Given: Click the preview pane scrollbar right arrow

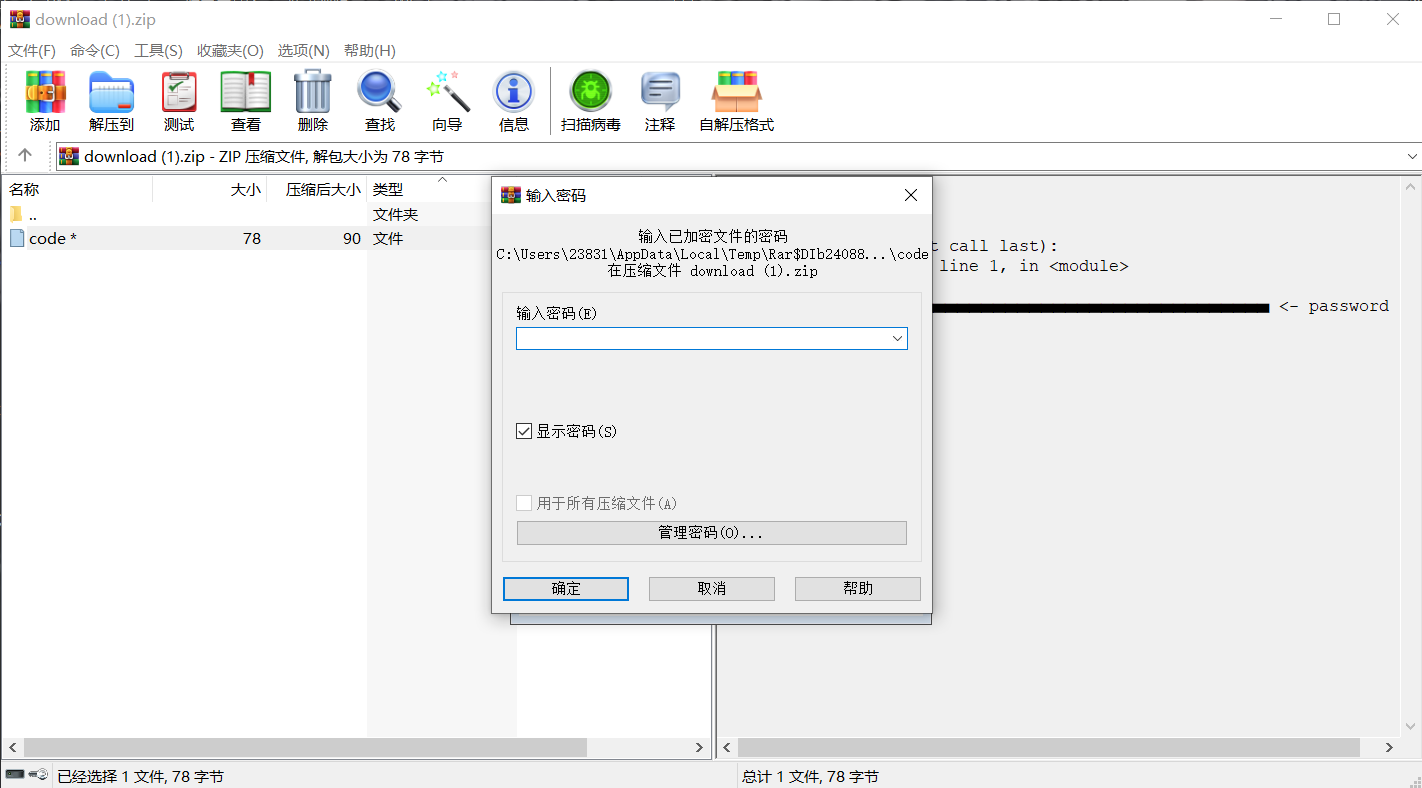Looking at the screenshot, I should tap(1390, 748).
